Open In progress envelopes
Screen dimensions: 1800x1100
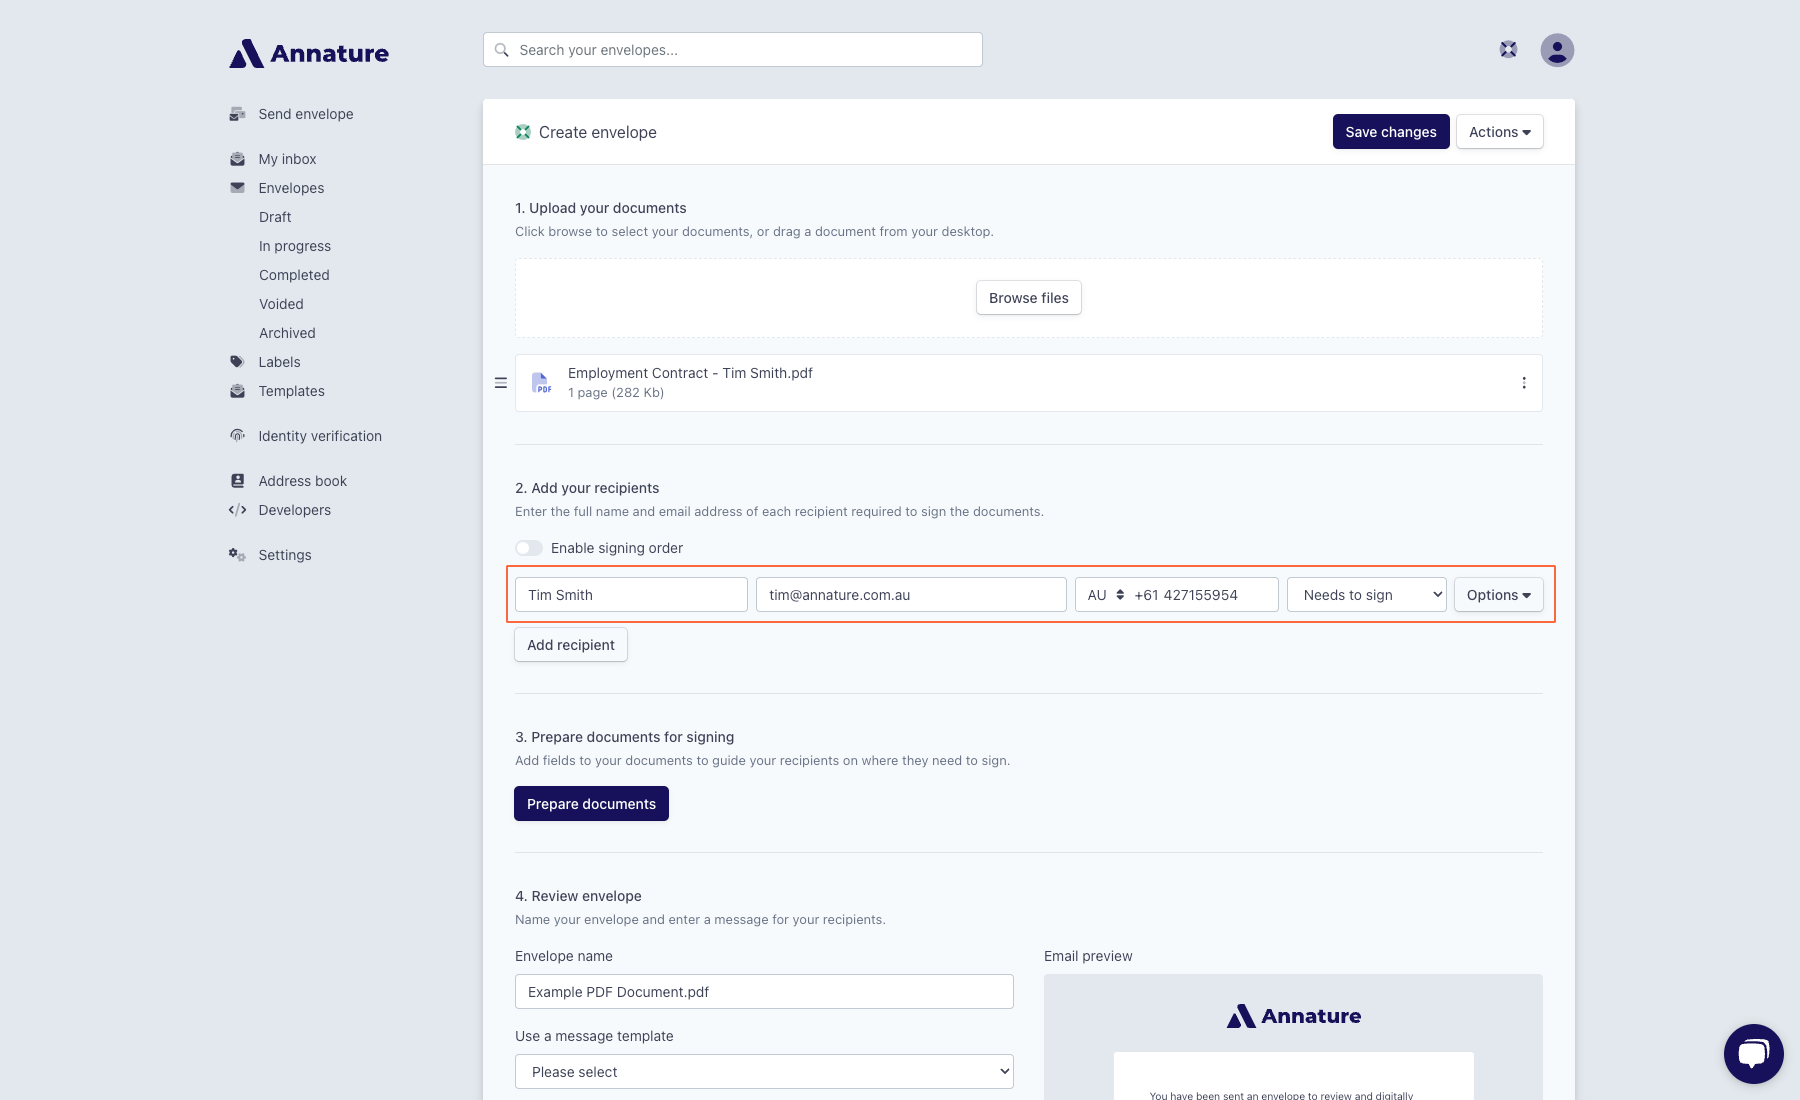pos(295,246)
